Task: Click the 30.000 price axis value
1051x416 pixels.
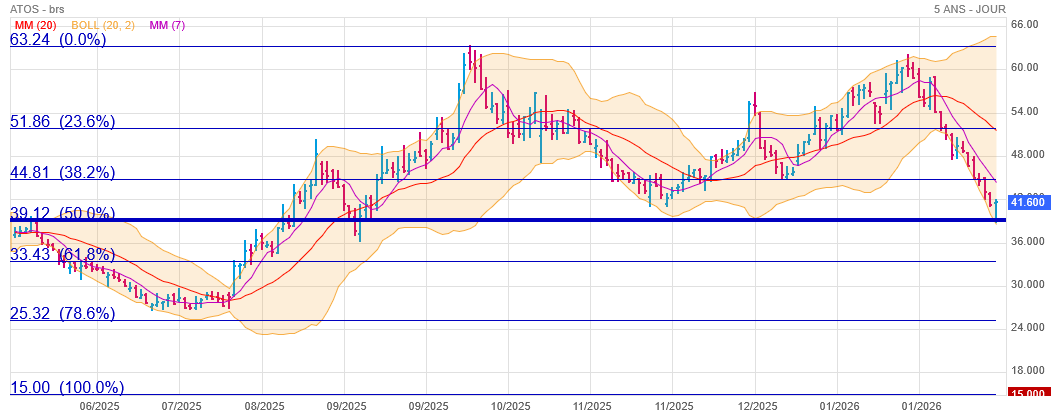Action: click(1028, 284)
